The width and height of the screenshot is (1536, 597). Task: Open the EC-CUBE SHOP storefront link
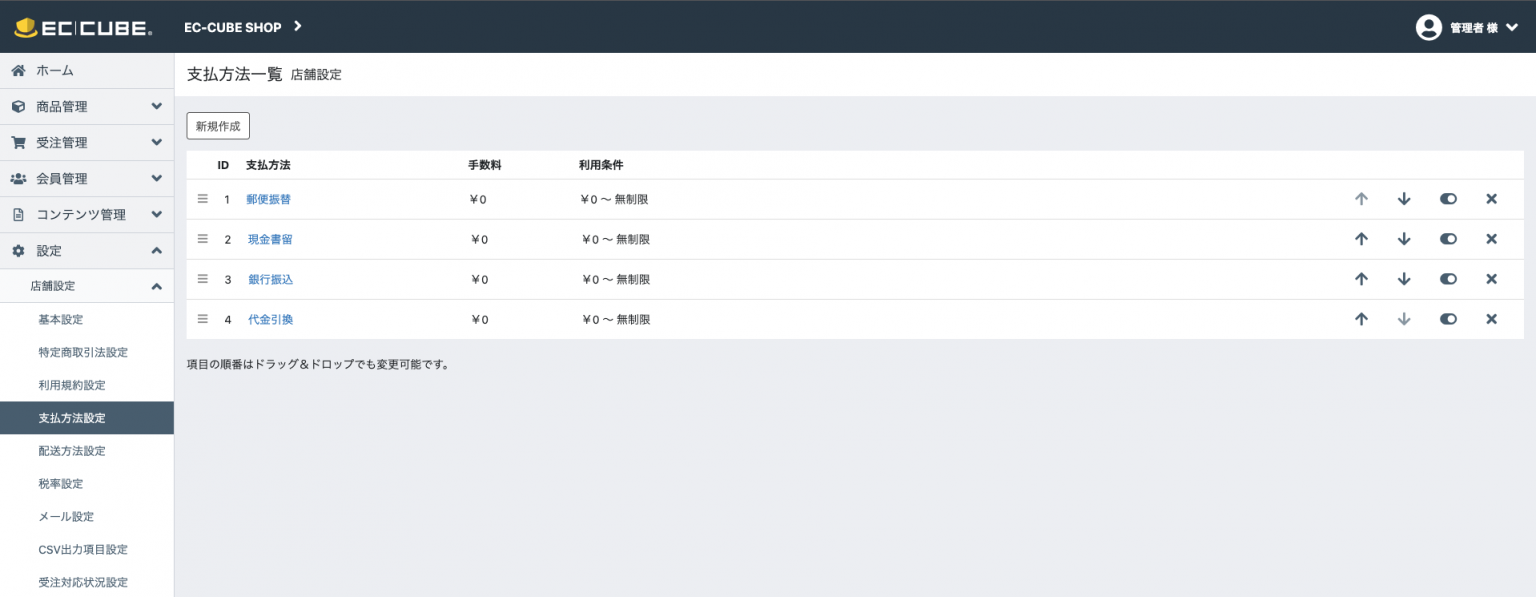coord(243,27)
